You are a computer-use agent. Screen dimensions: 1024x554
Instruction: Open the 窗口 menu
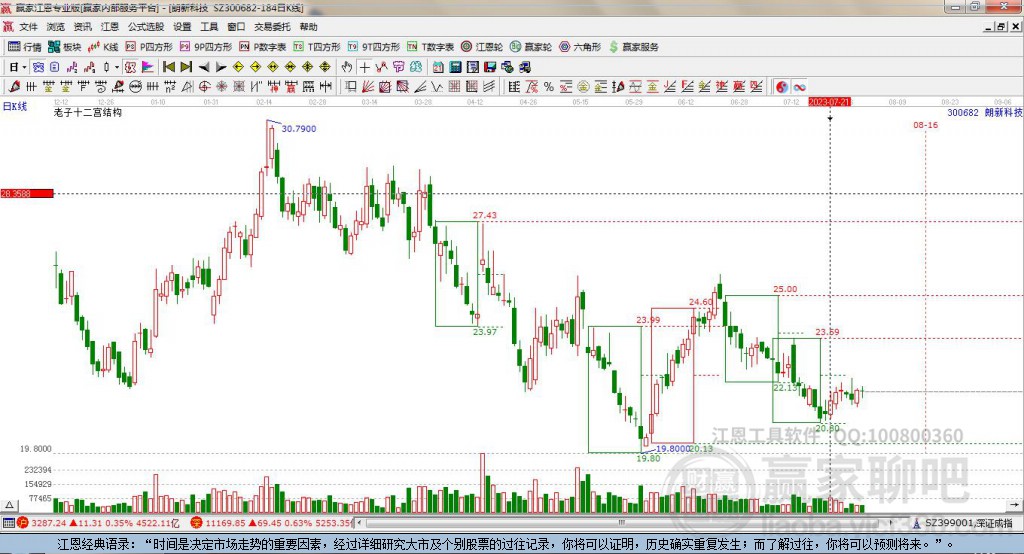pyautogui.click(x=236, y=27)
